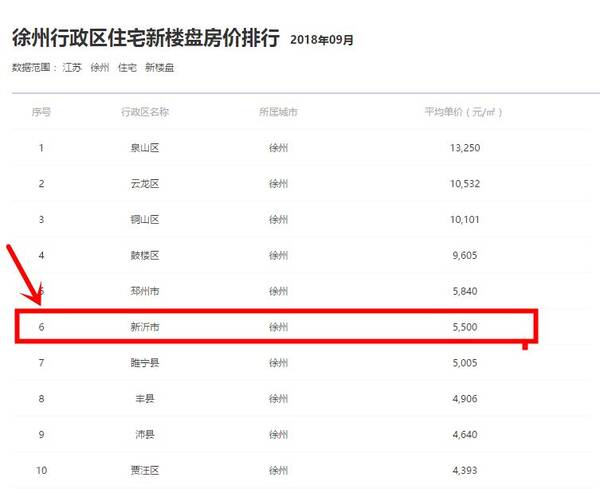Open the 鼓楼区 district entry

pyautogui.click(x=145, y=256)
